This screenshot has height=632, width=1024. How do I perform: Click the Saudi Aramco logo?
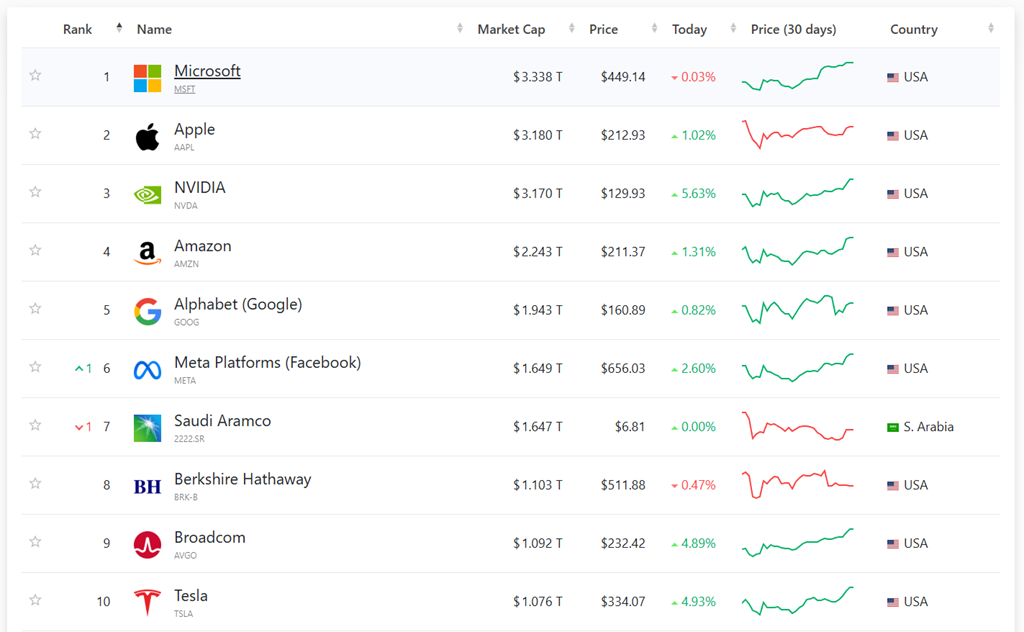[x=148, y=428]
